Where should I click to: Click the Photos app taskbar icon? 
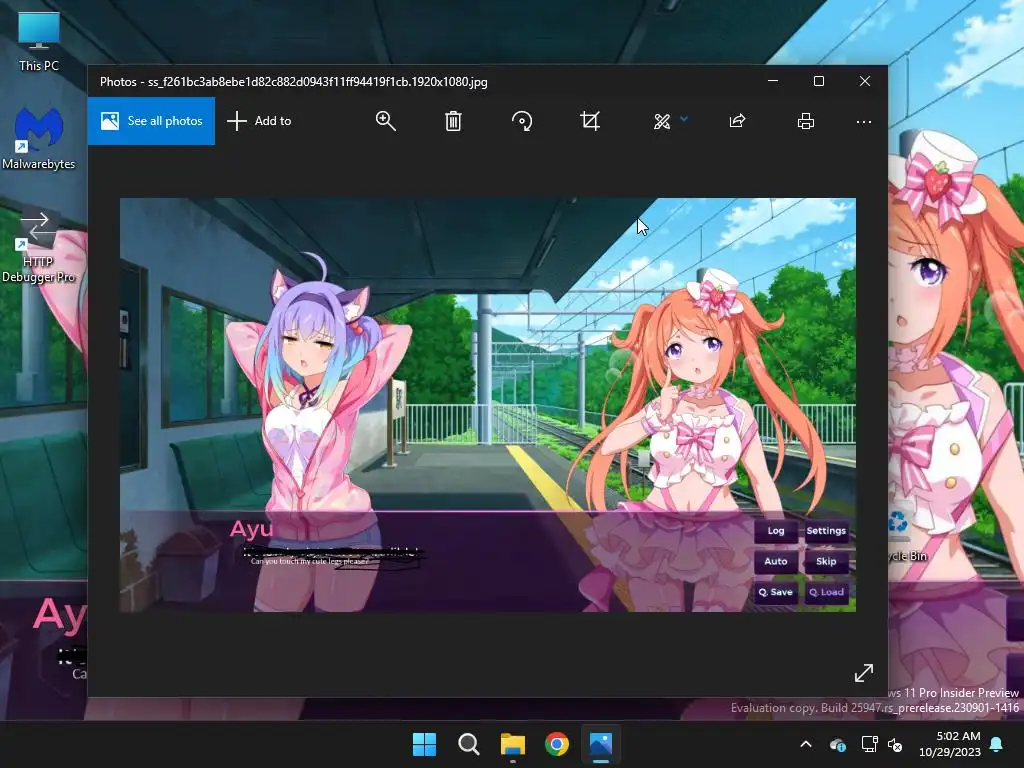(601, 744)
